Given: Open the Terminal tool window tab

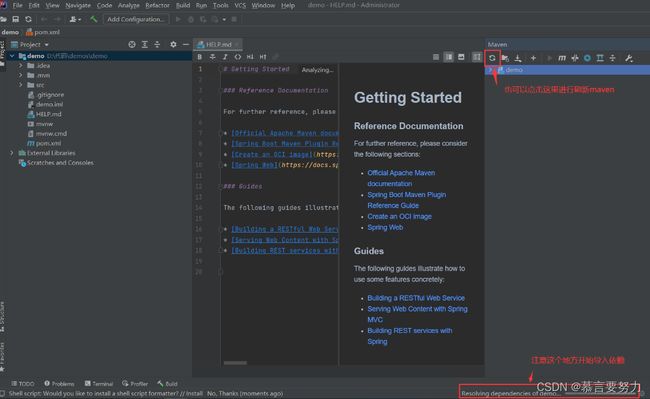Looking at the screenshot, I should point(99,384).
